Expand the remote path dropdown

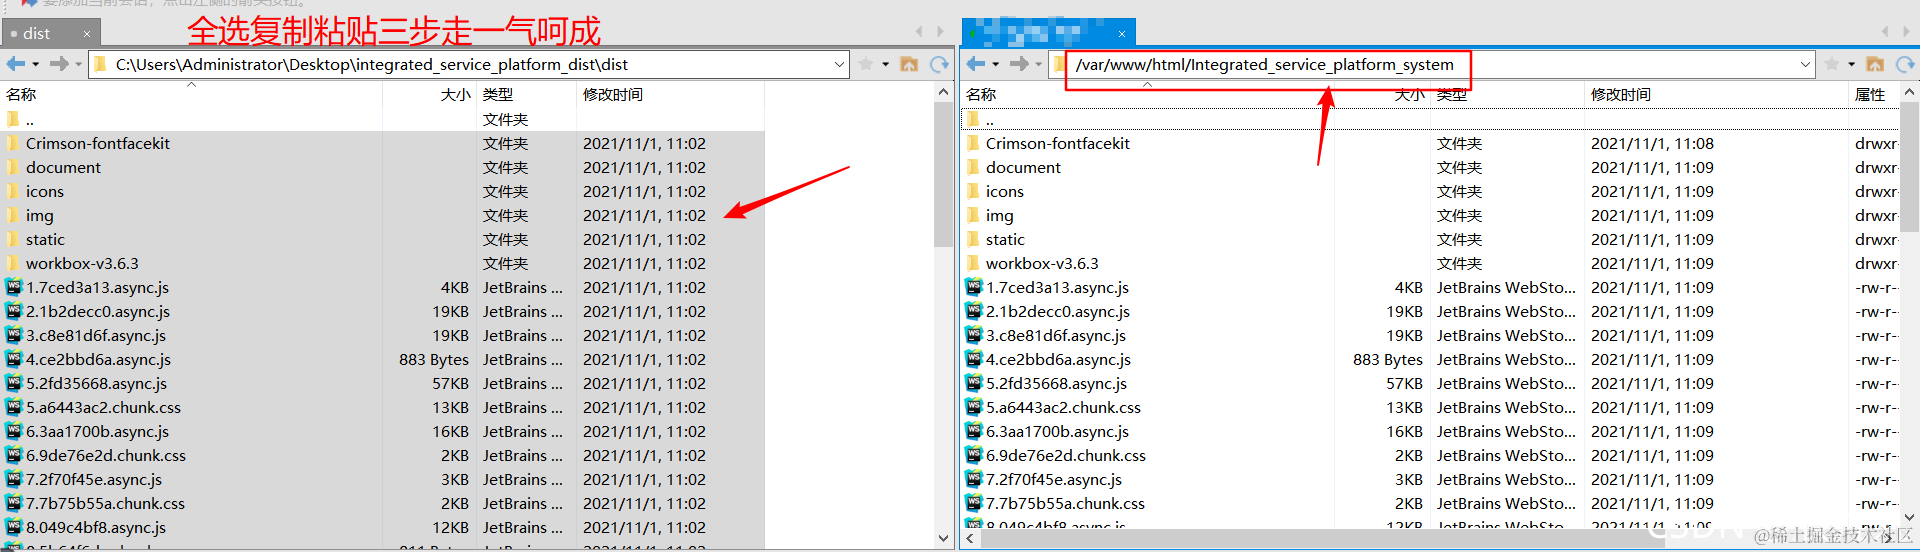(x=1805, y=64)
